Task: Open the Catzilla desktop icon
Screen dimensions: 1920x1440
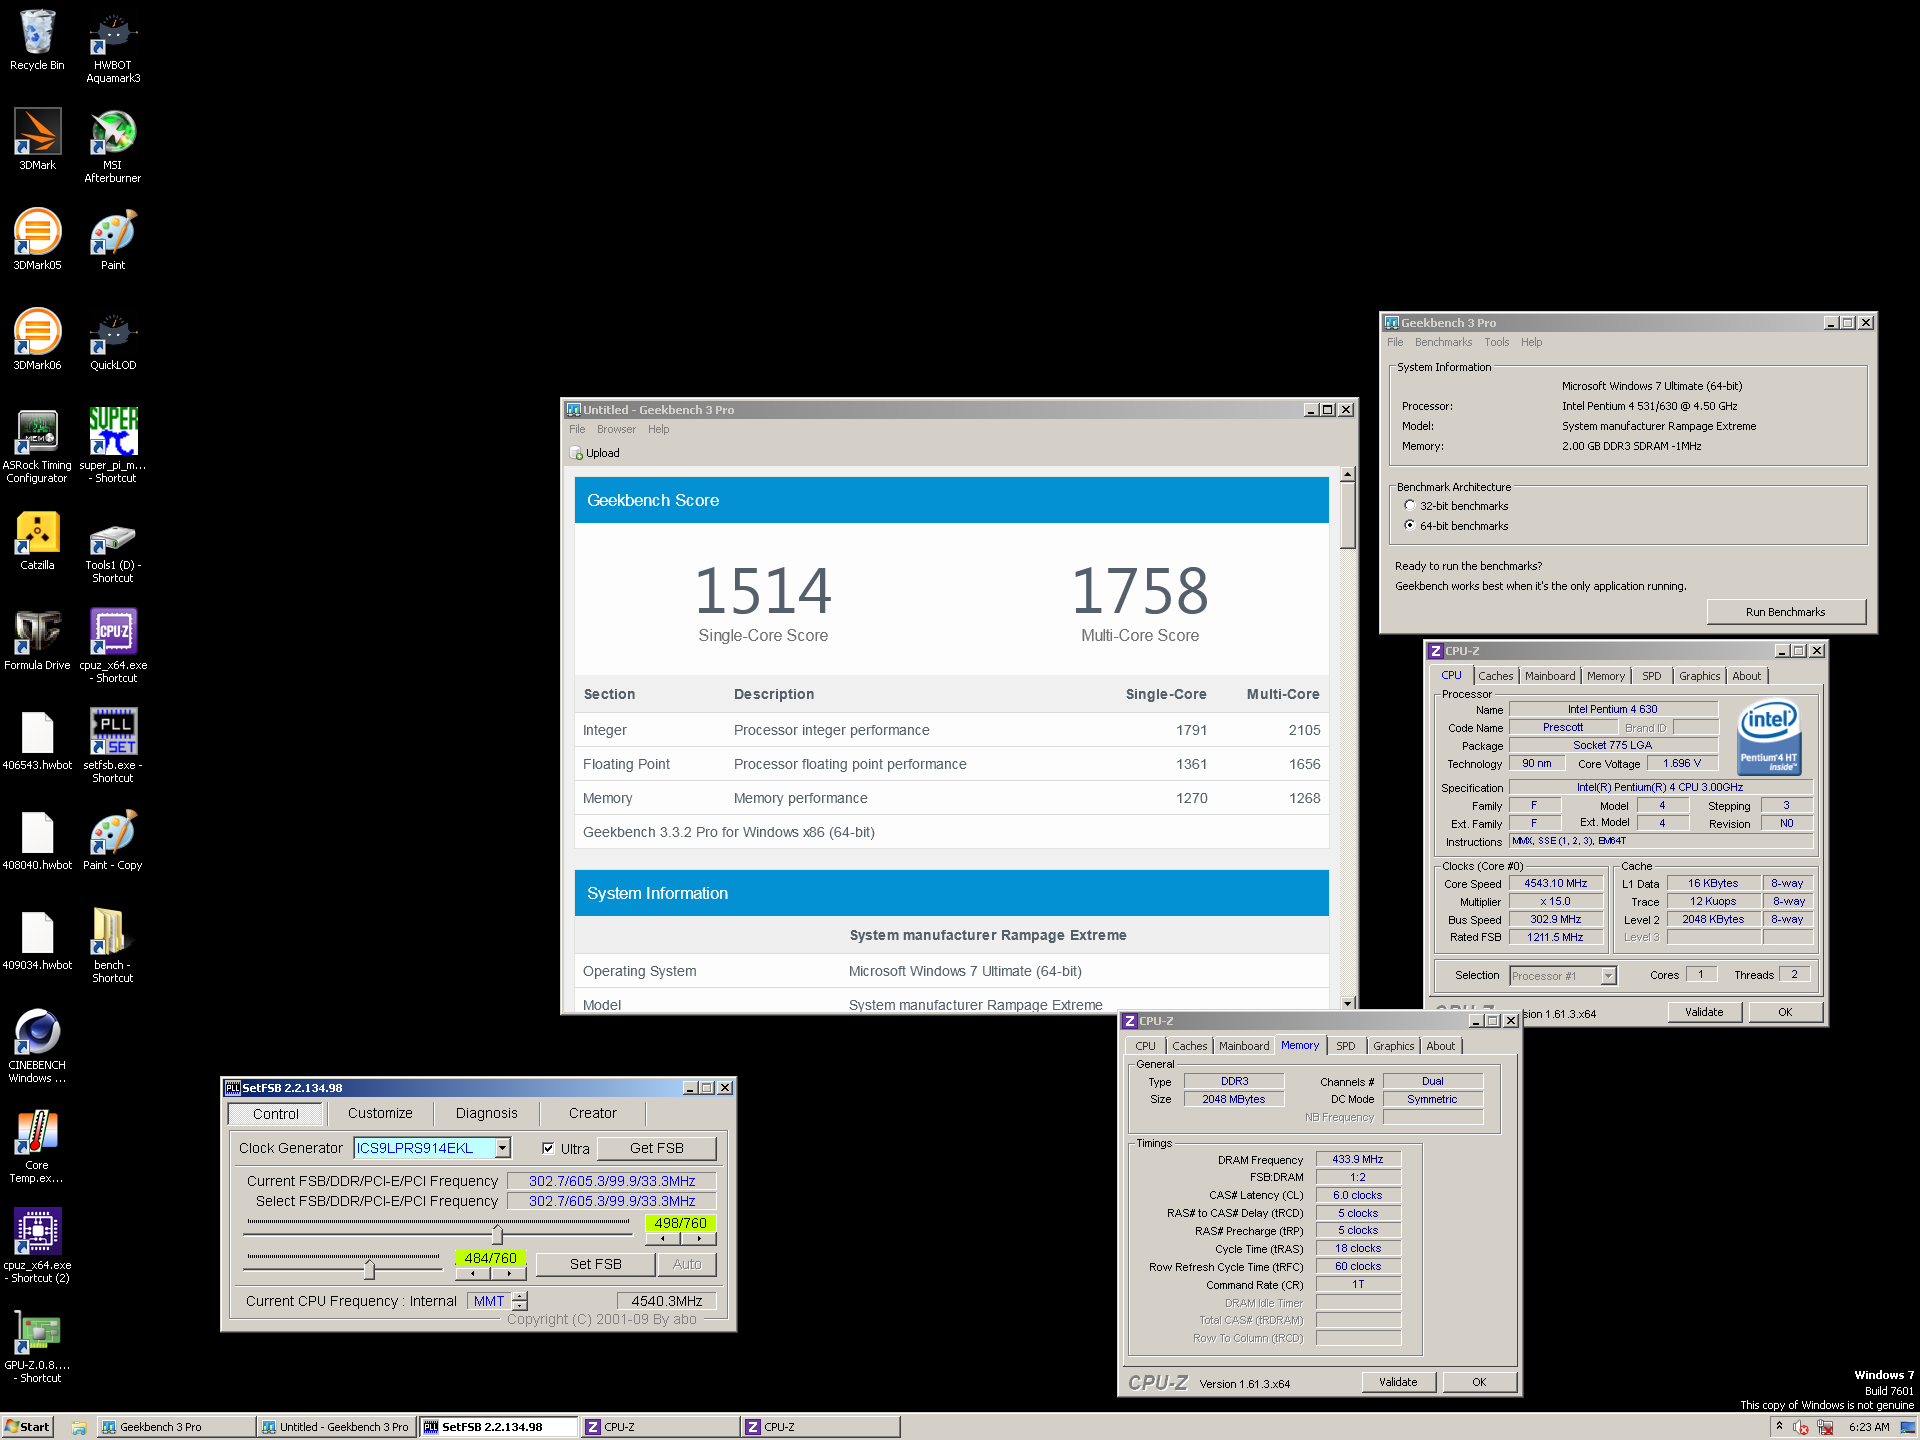Action: [x=37, y=540]
